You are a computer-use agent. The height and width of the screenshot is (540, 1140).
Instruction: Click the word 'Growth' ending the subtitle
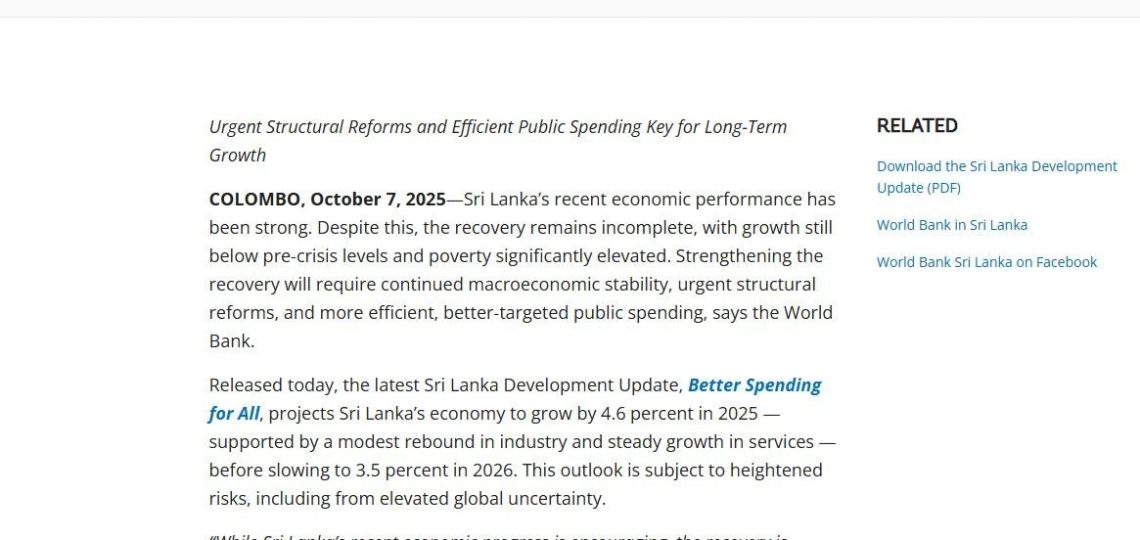coord(237,155)
